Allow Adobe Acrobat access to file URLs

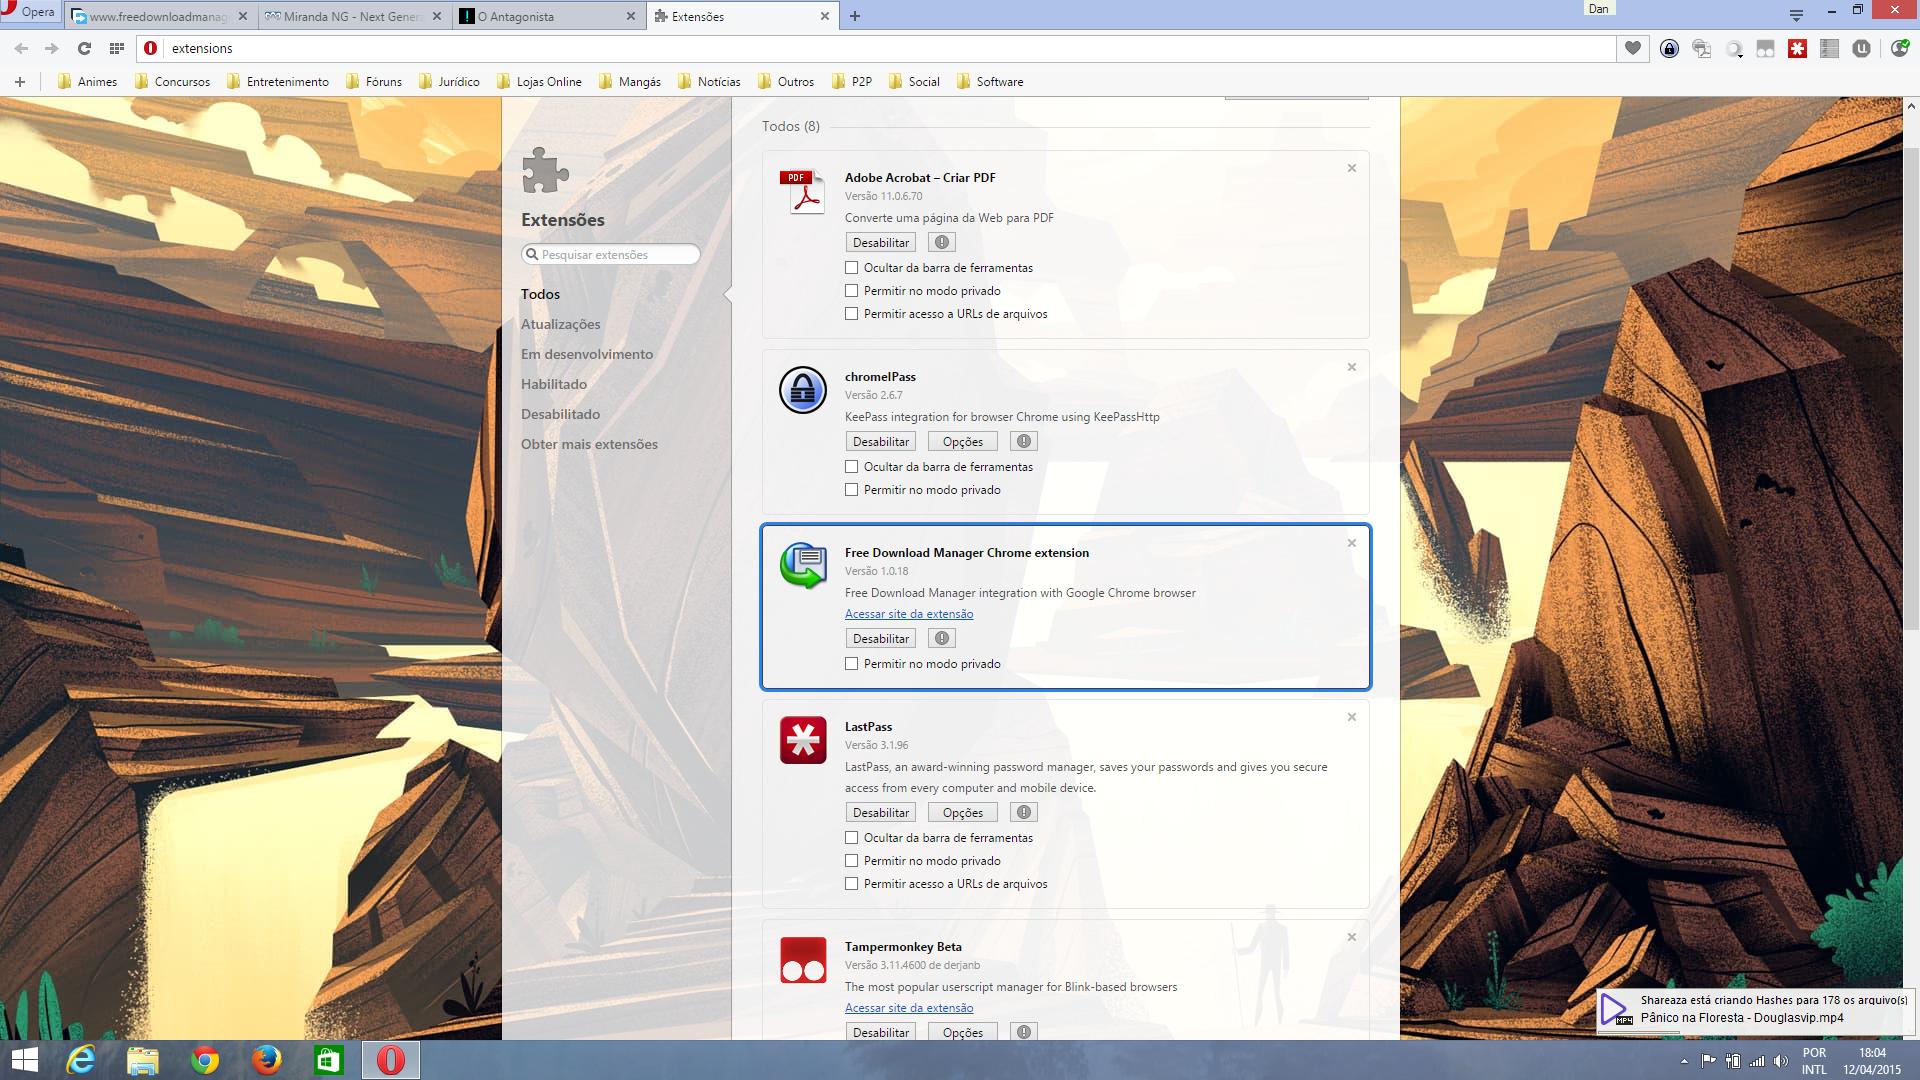pos(852,314)
